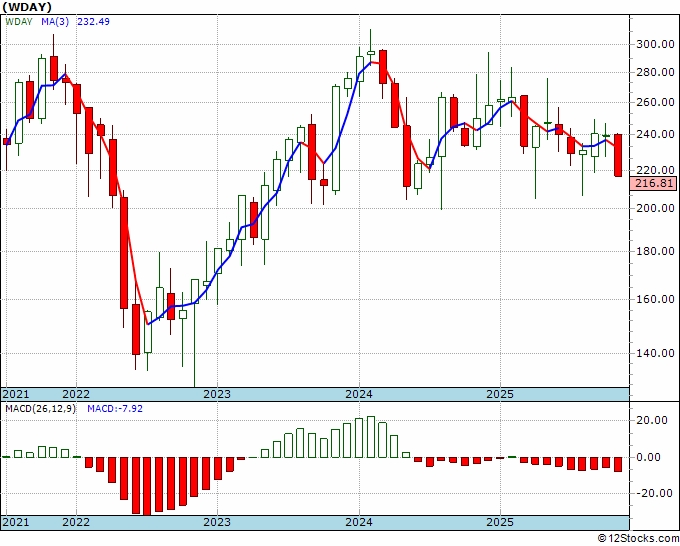Click 2021 on the price chart timeline
The height and width of the screenshot is (546, 680).
[x=16, y=394]
